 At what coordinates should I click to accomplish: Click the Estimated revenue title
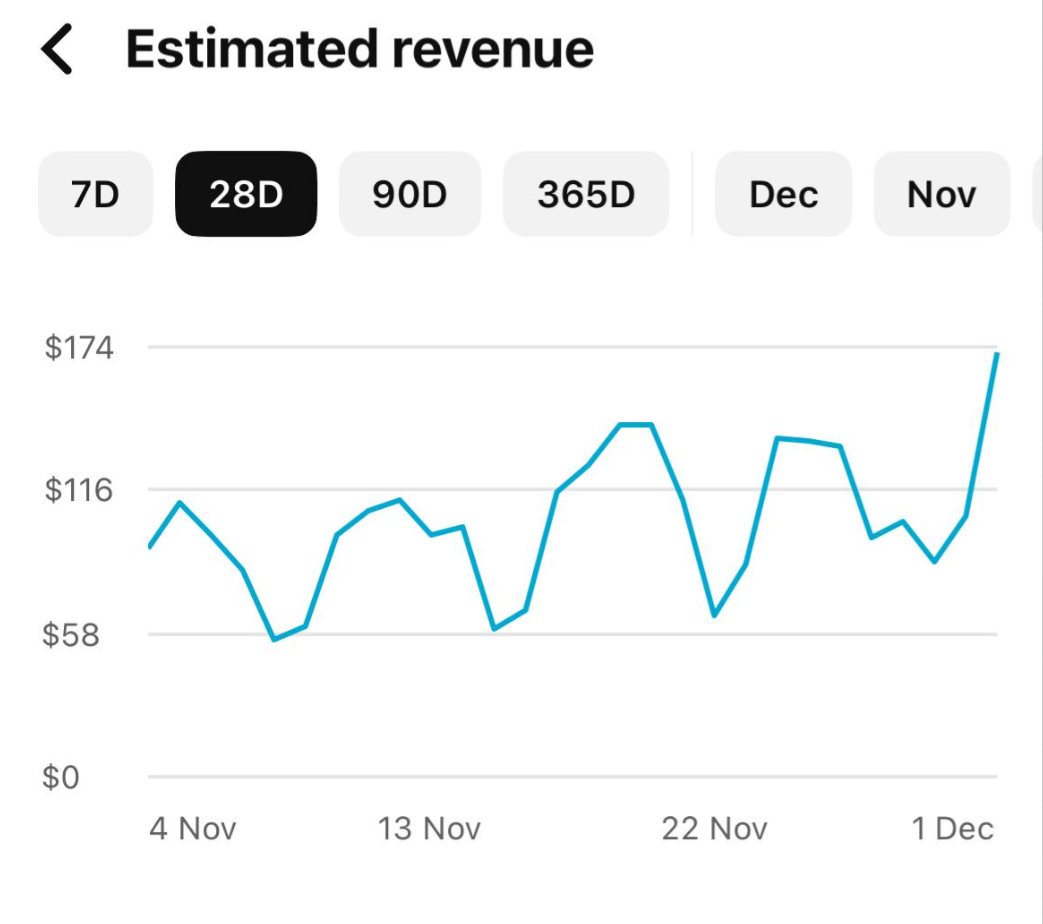pos(360,48)
